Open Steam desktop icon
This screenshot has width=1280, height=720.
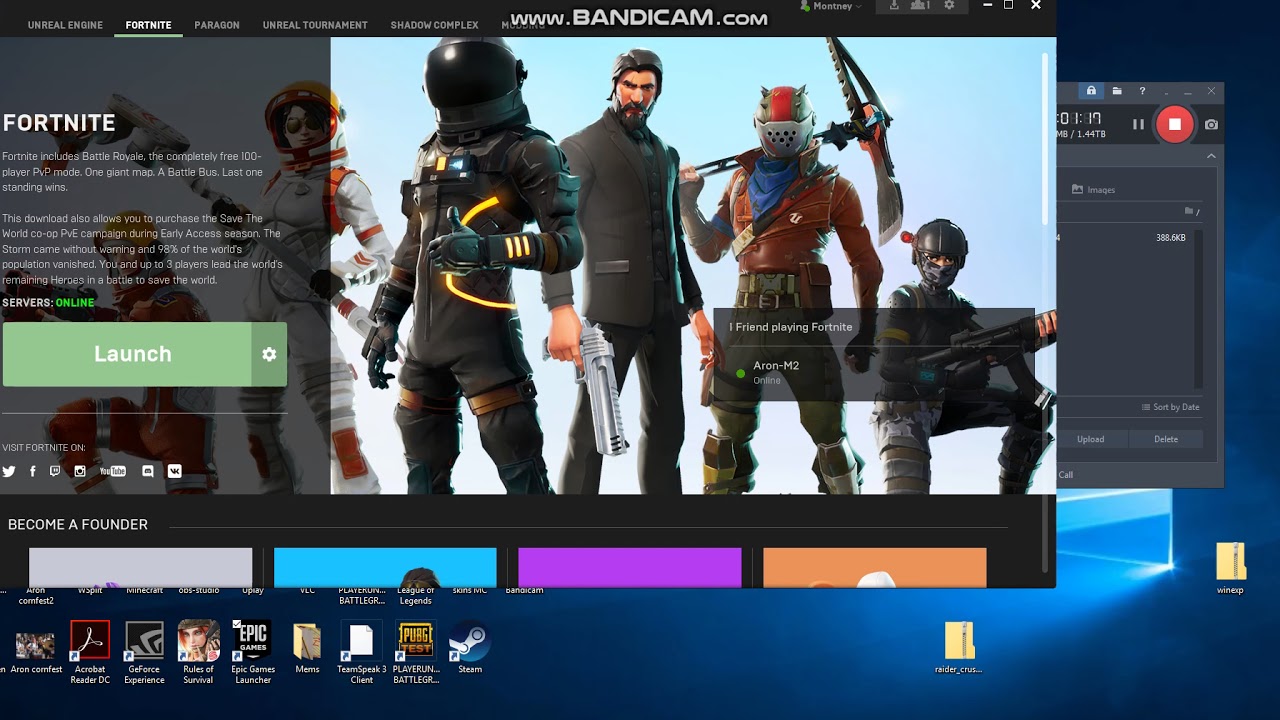[x=470, y=649]
